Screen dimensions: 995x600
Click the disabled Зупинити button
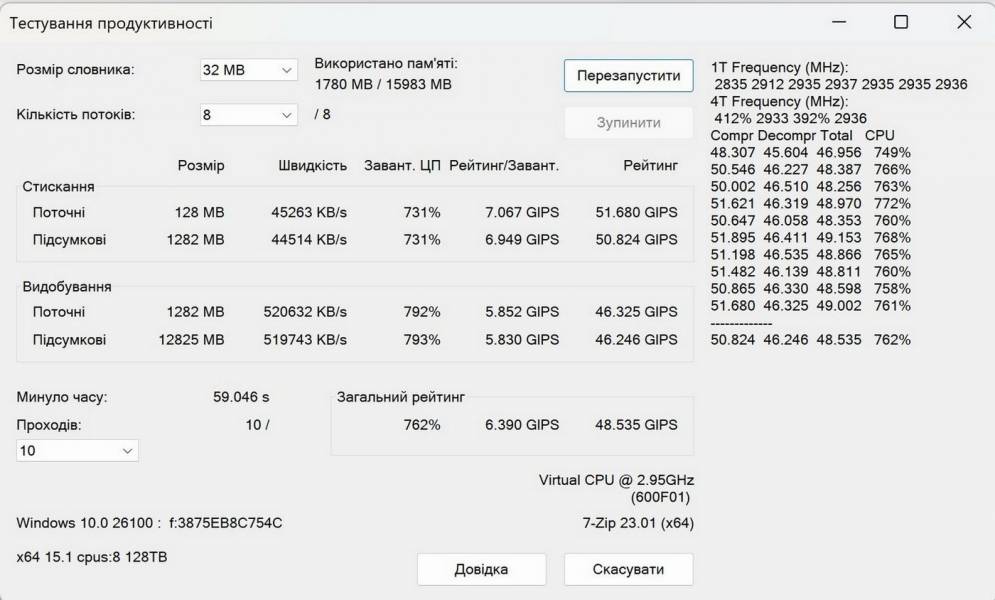tap(631, 122)
